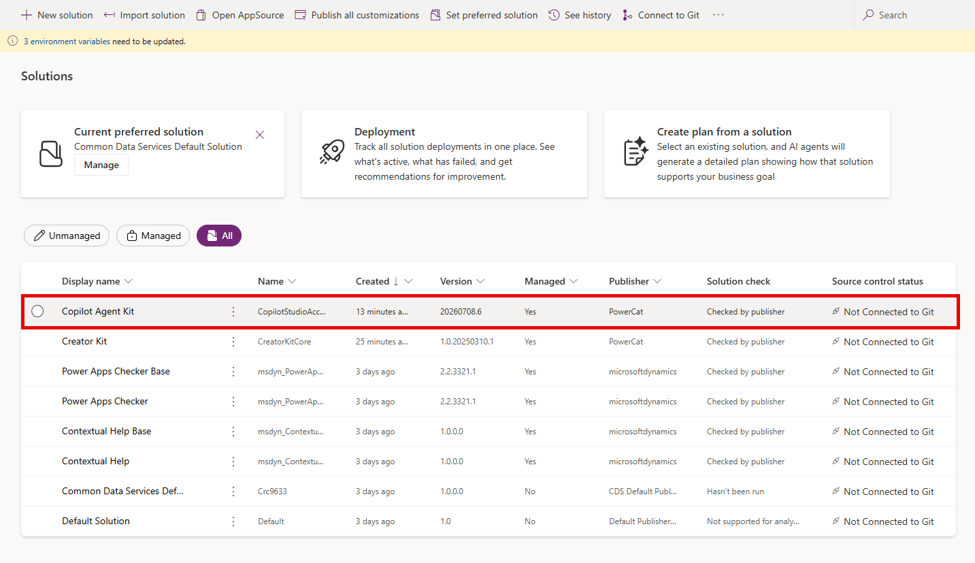
Task: Open the Creator Kit solution
Action: [84, 341]
